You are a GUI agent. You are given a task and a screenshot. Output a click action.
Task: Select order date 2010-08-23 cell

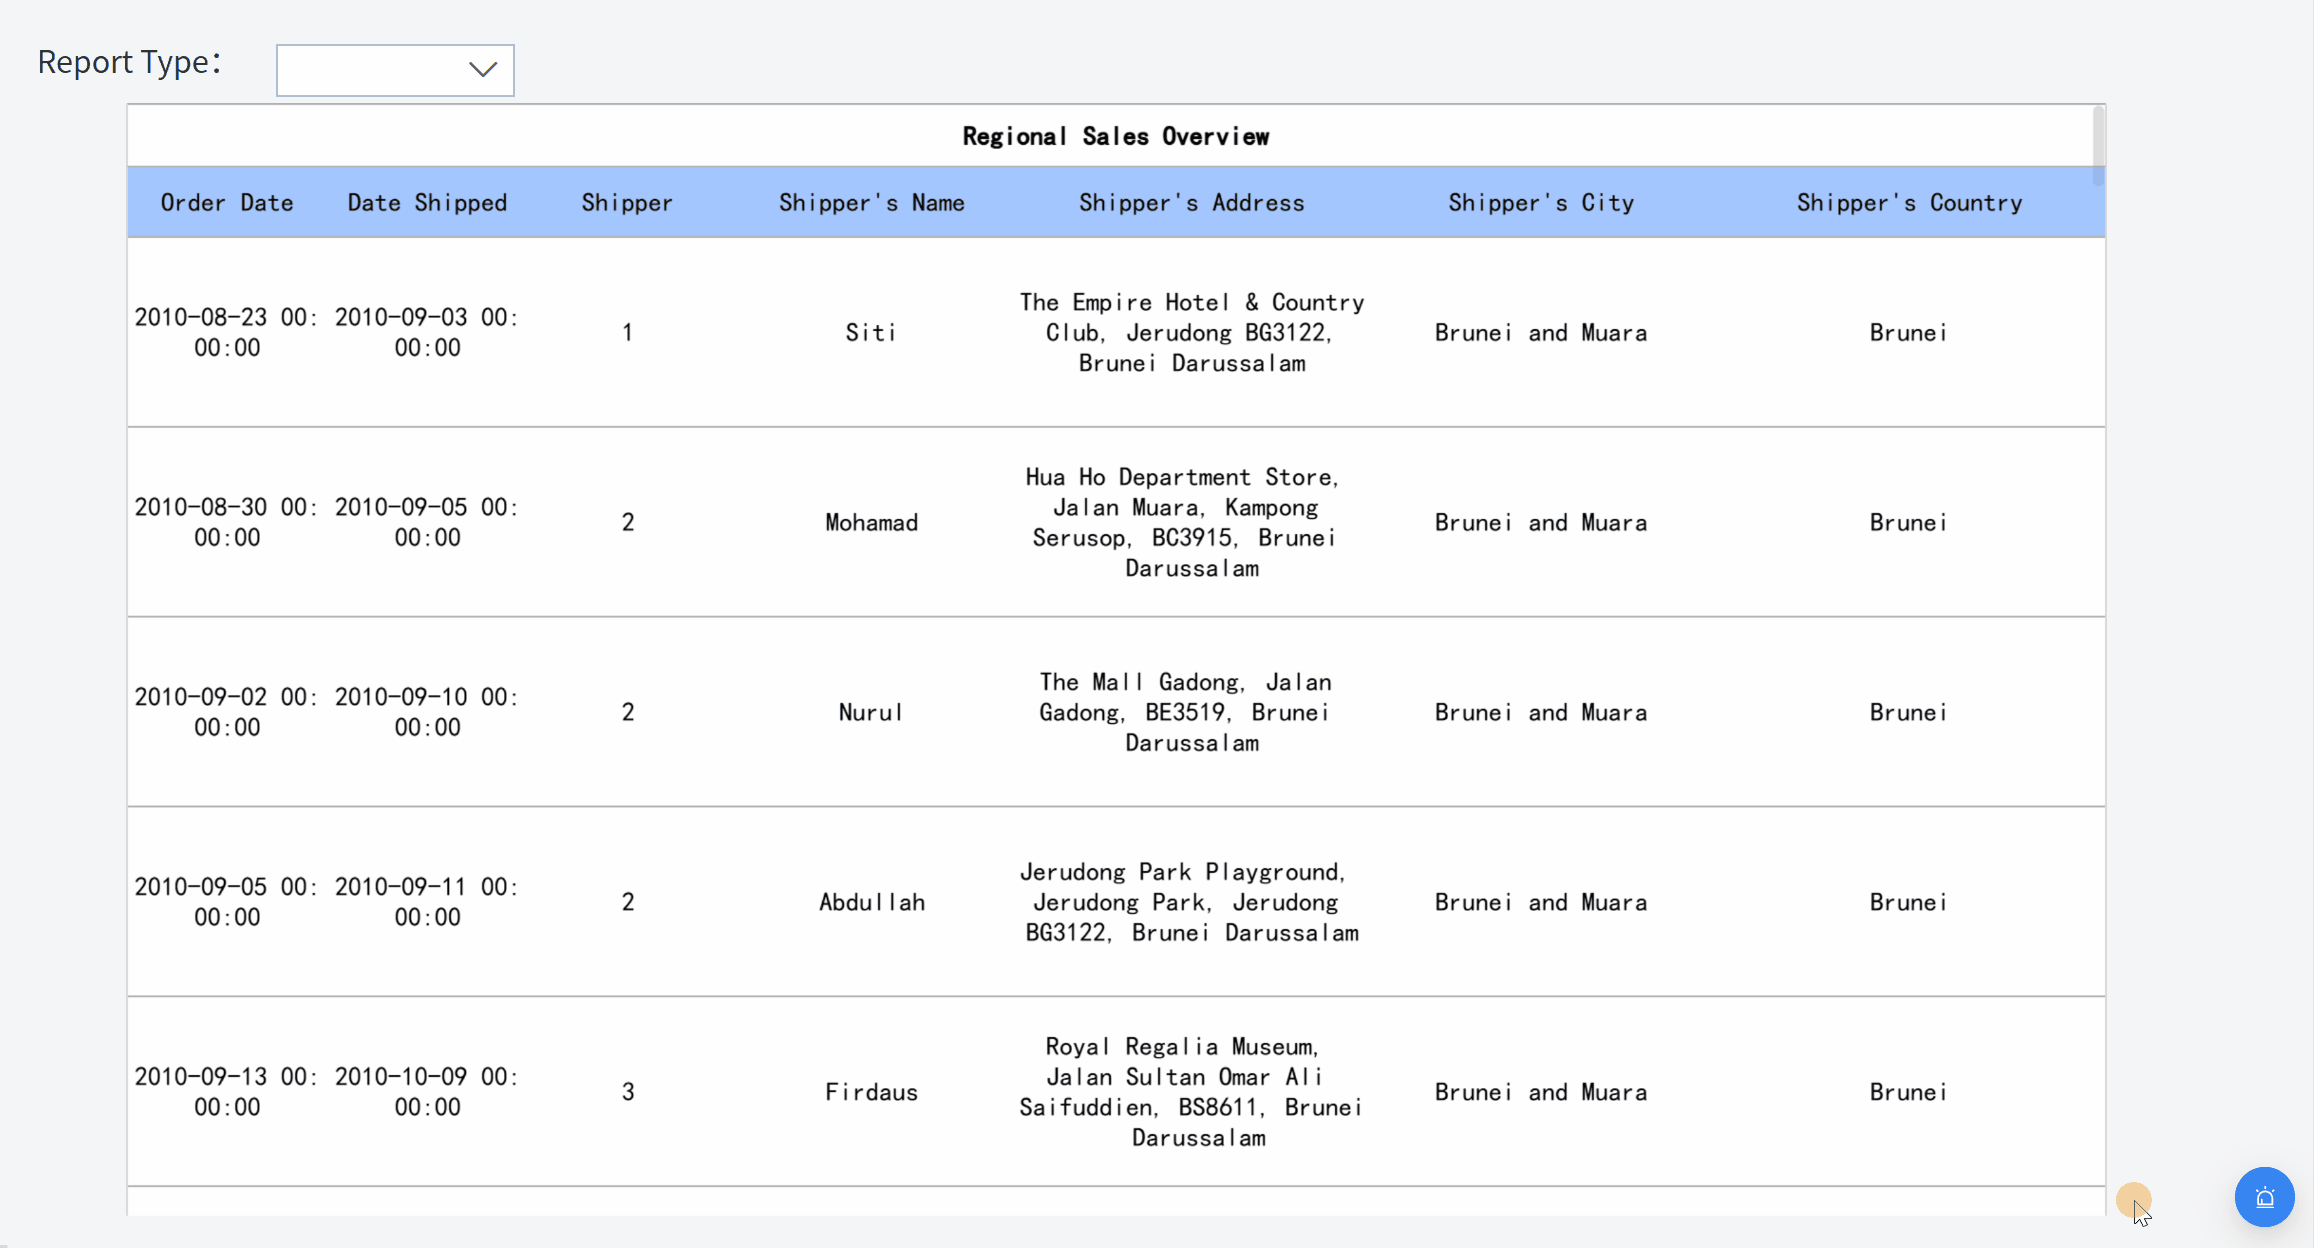coord(227,332)
